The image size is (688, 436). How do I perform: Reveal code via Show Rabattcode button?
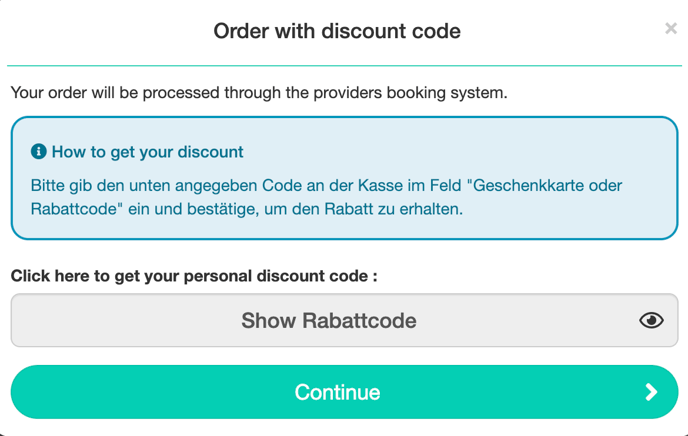coord(344,320)
